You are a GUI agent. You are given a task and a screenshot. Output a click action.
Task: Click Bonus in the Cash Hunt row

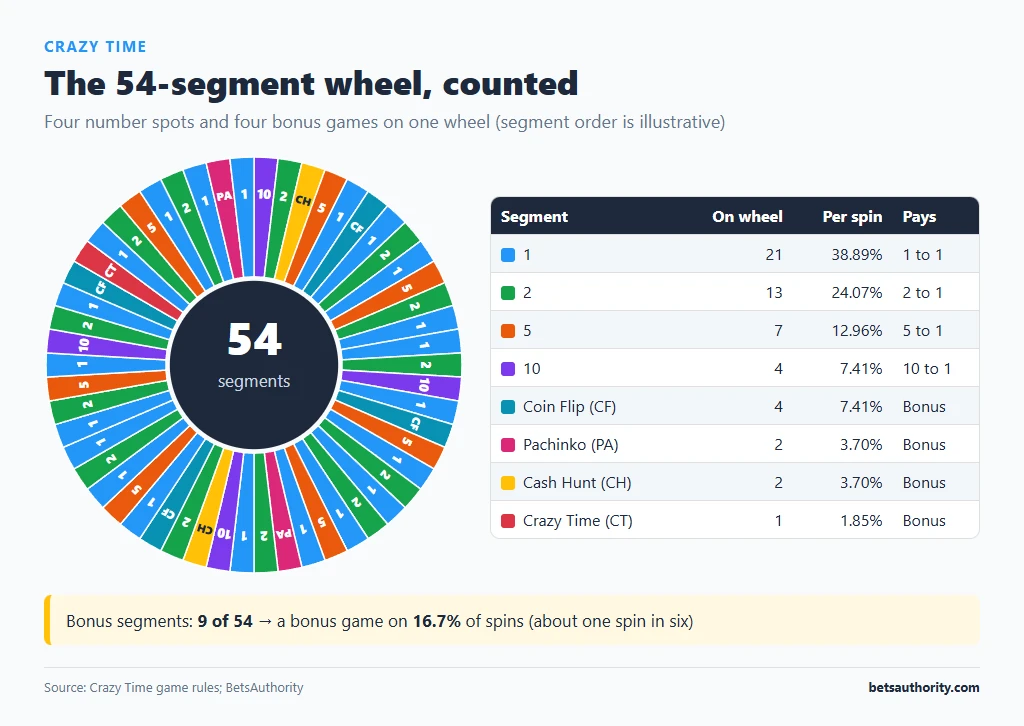(x=924, y=482)
